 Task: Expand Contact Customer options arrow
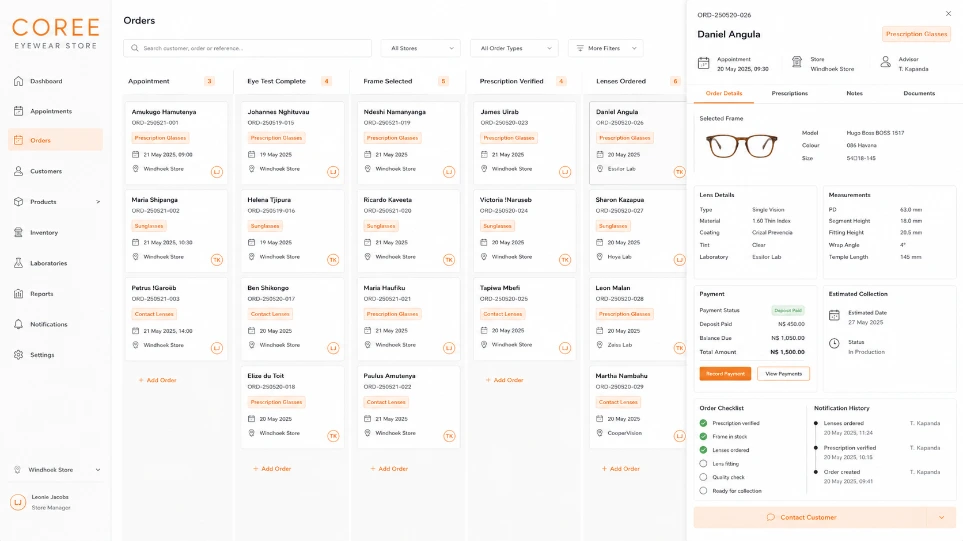tap(942, 518)
